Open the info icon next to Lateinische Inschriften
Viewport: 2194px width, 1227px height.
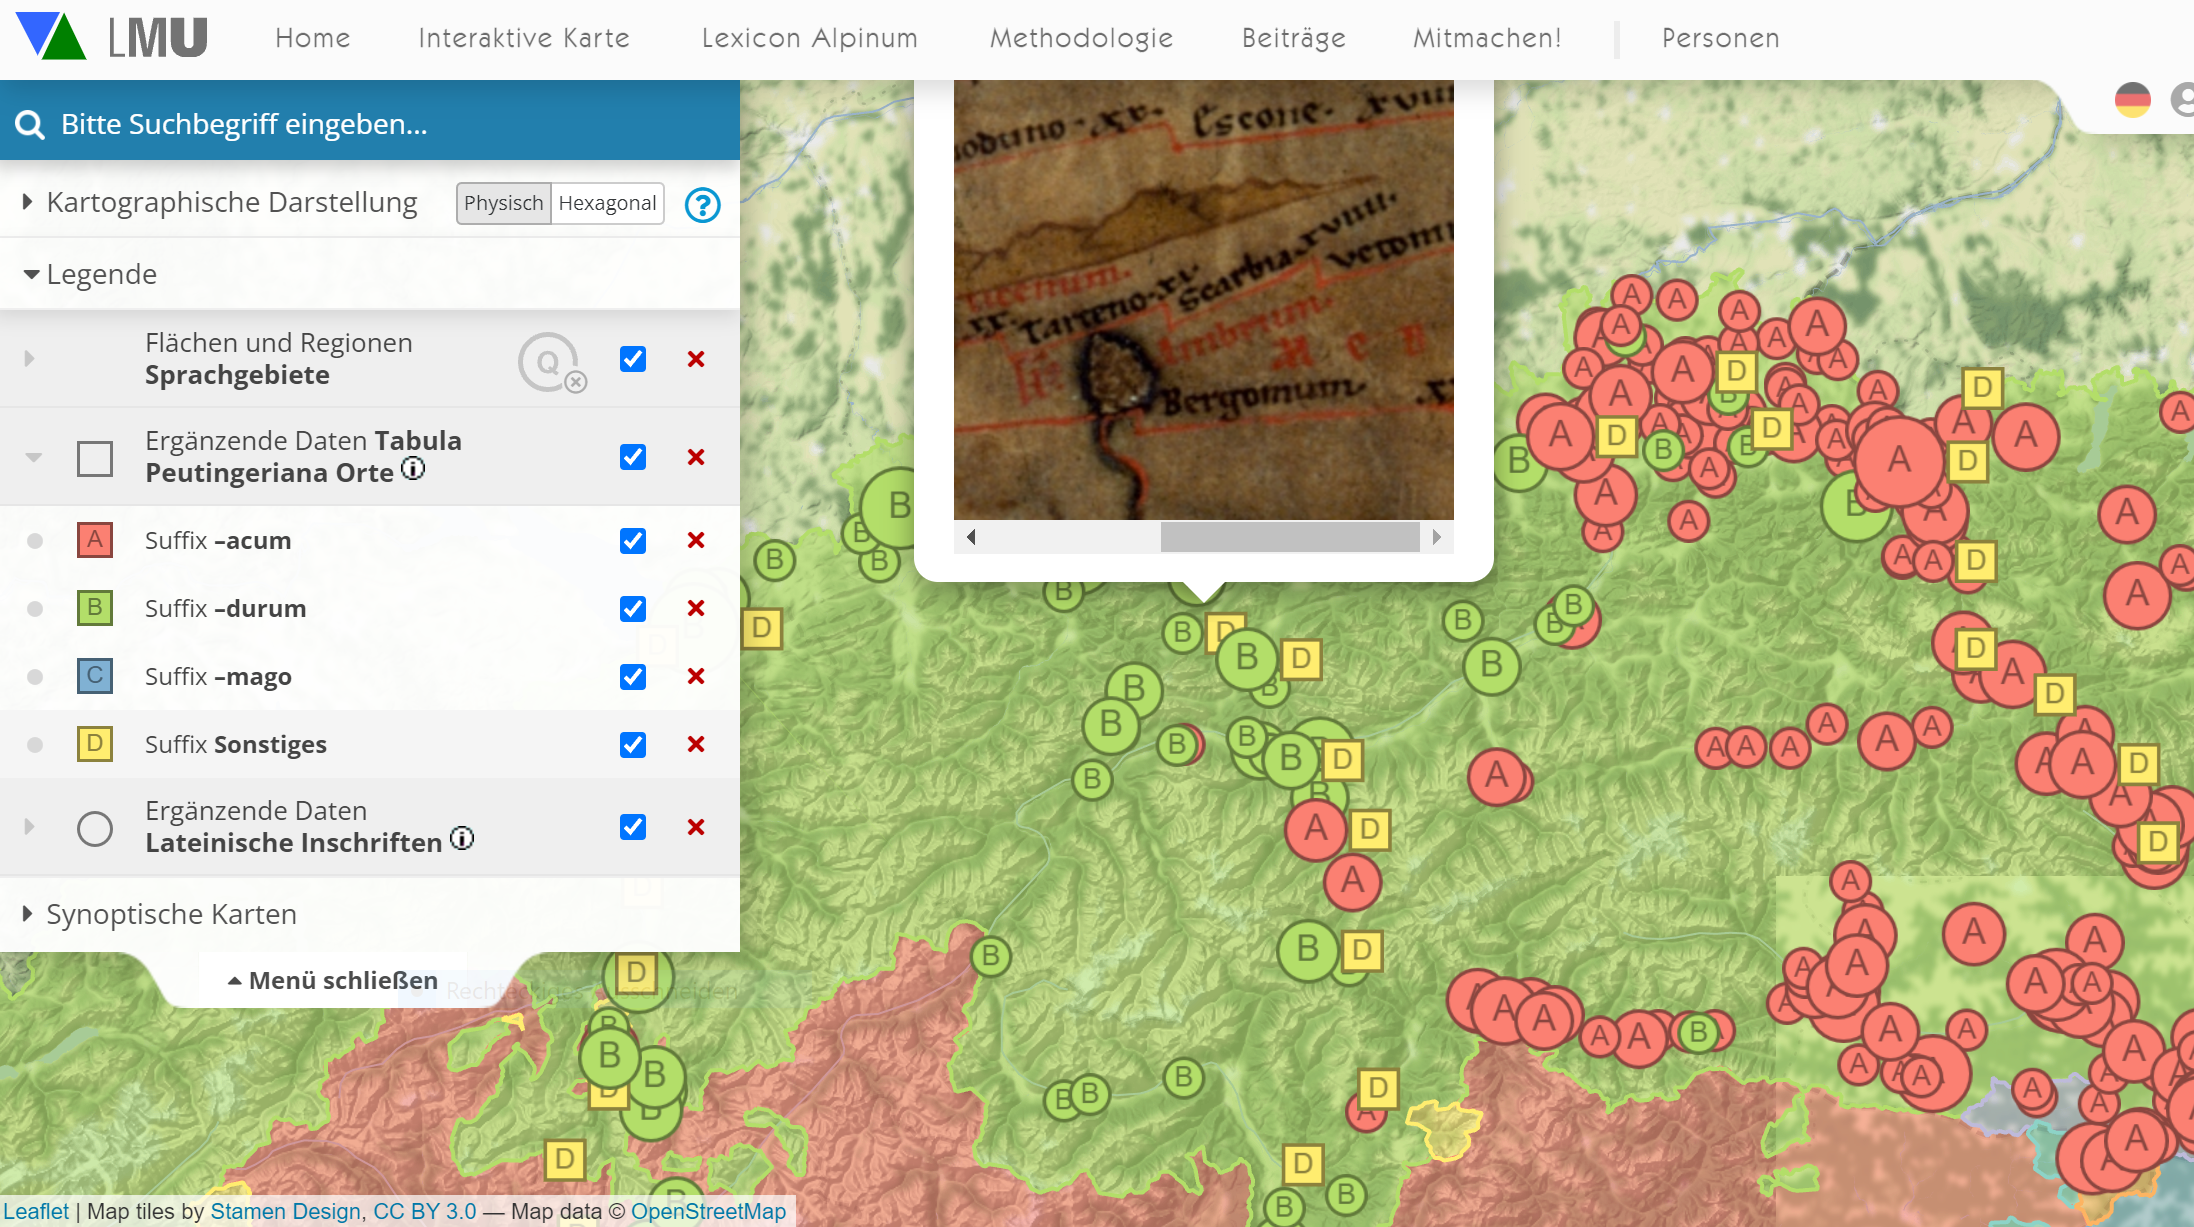pyautogui.click(x=462, y=839)
